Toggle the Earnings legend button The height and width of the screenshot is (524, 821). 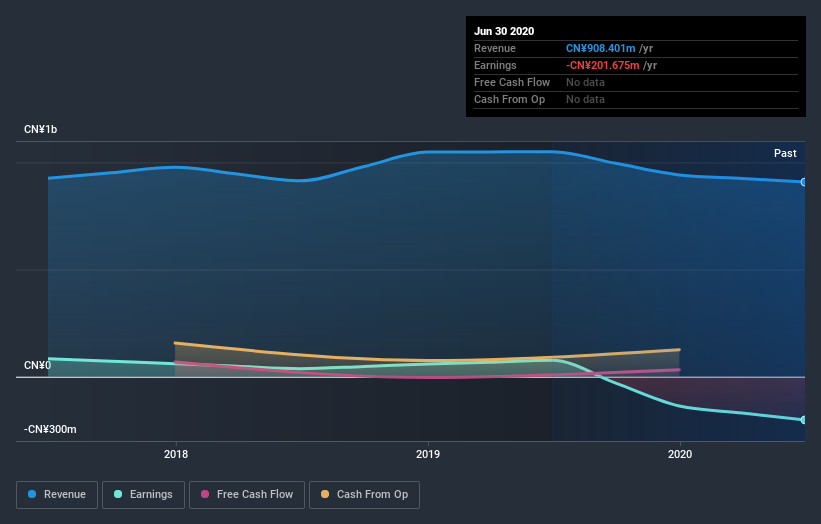tap(143, 495)
